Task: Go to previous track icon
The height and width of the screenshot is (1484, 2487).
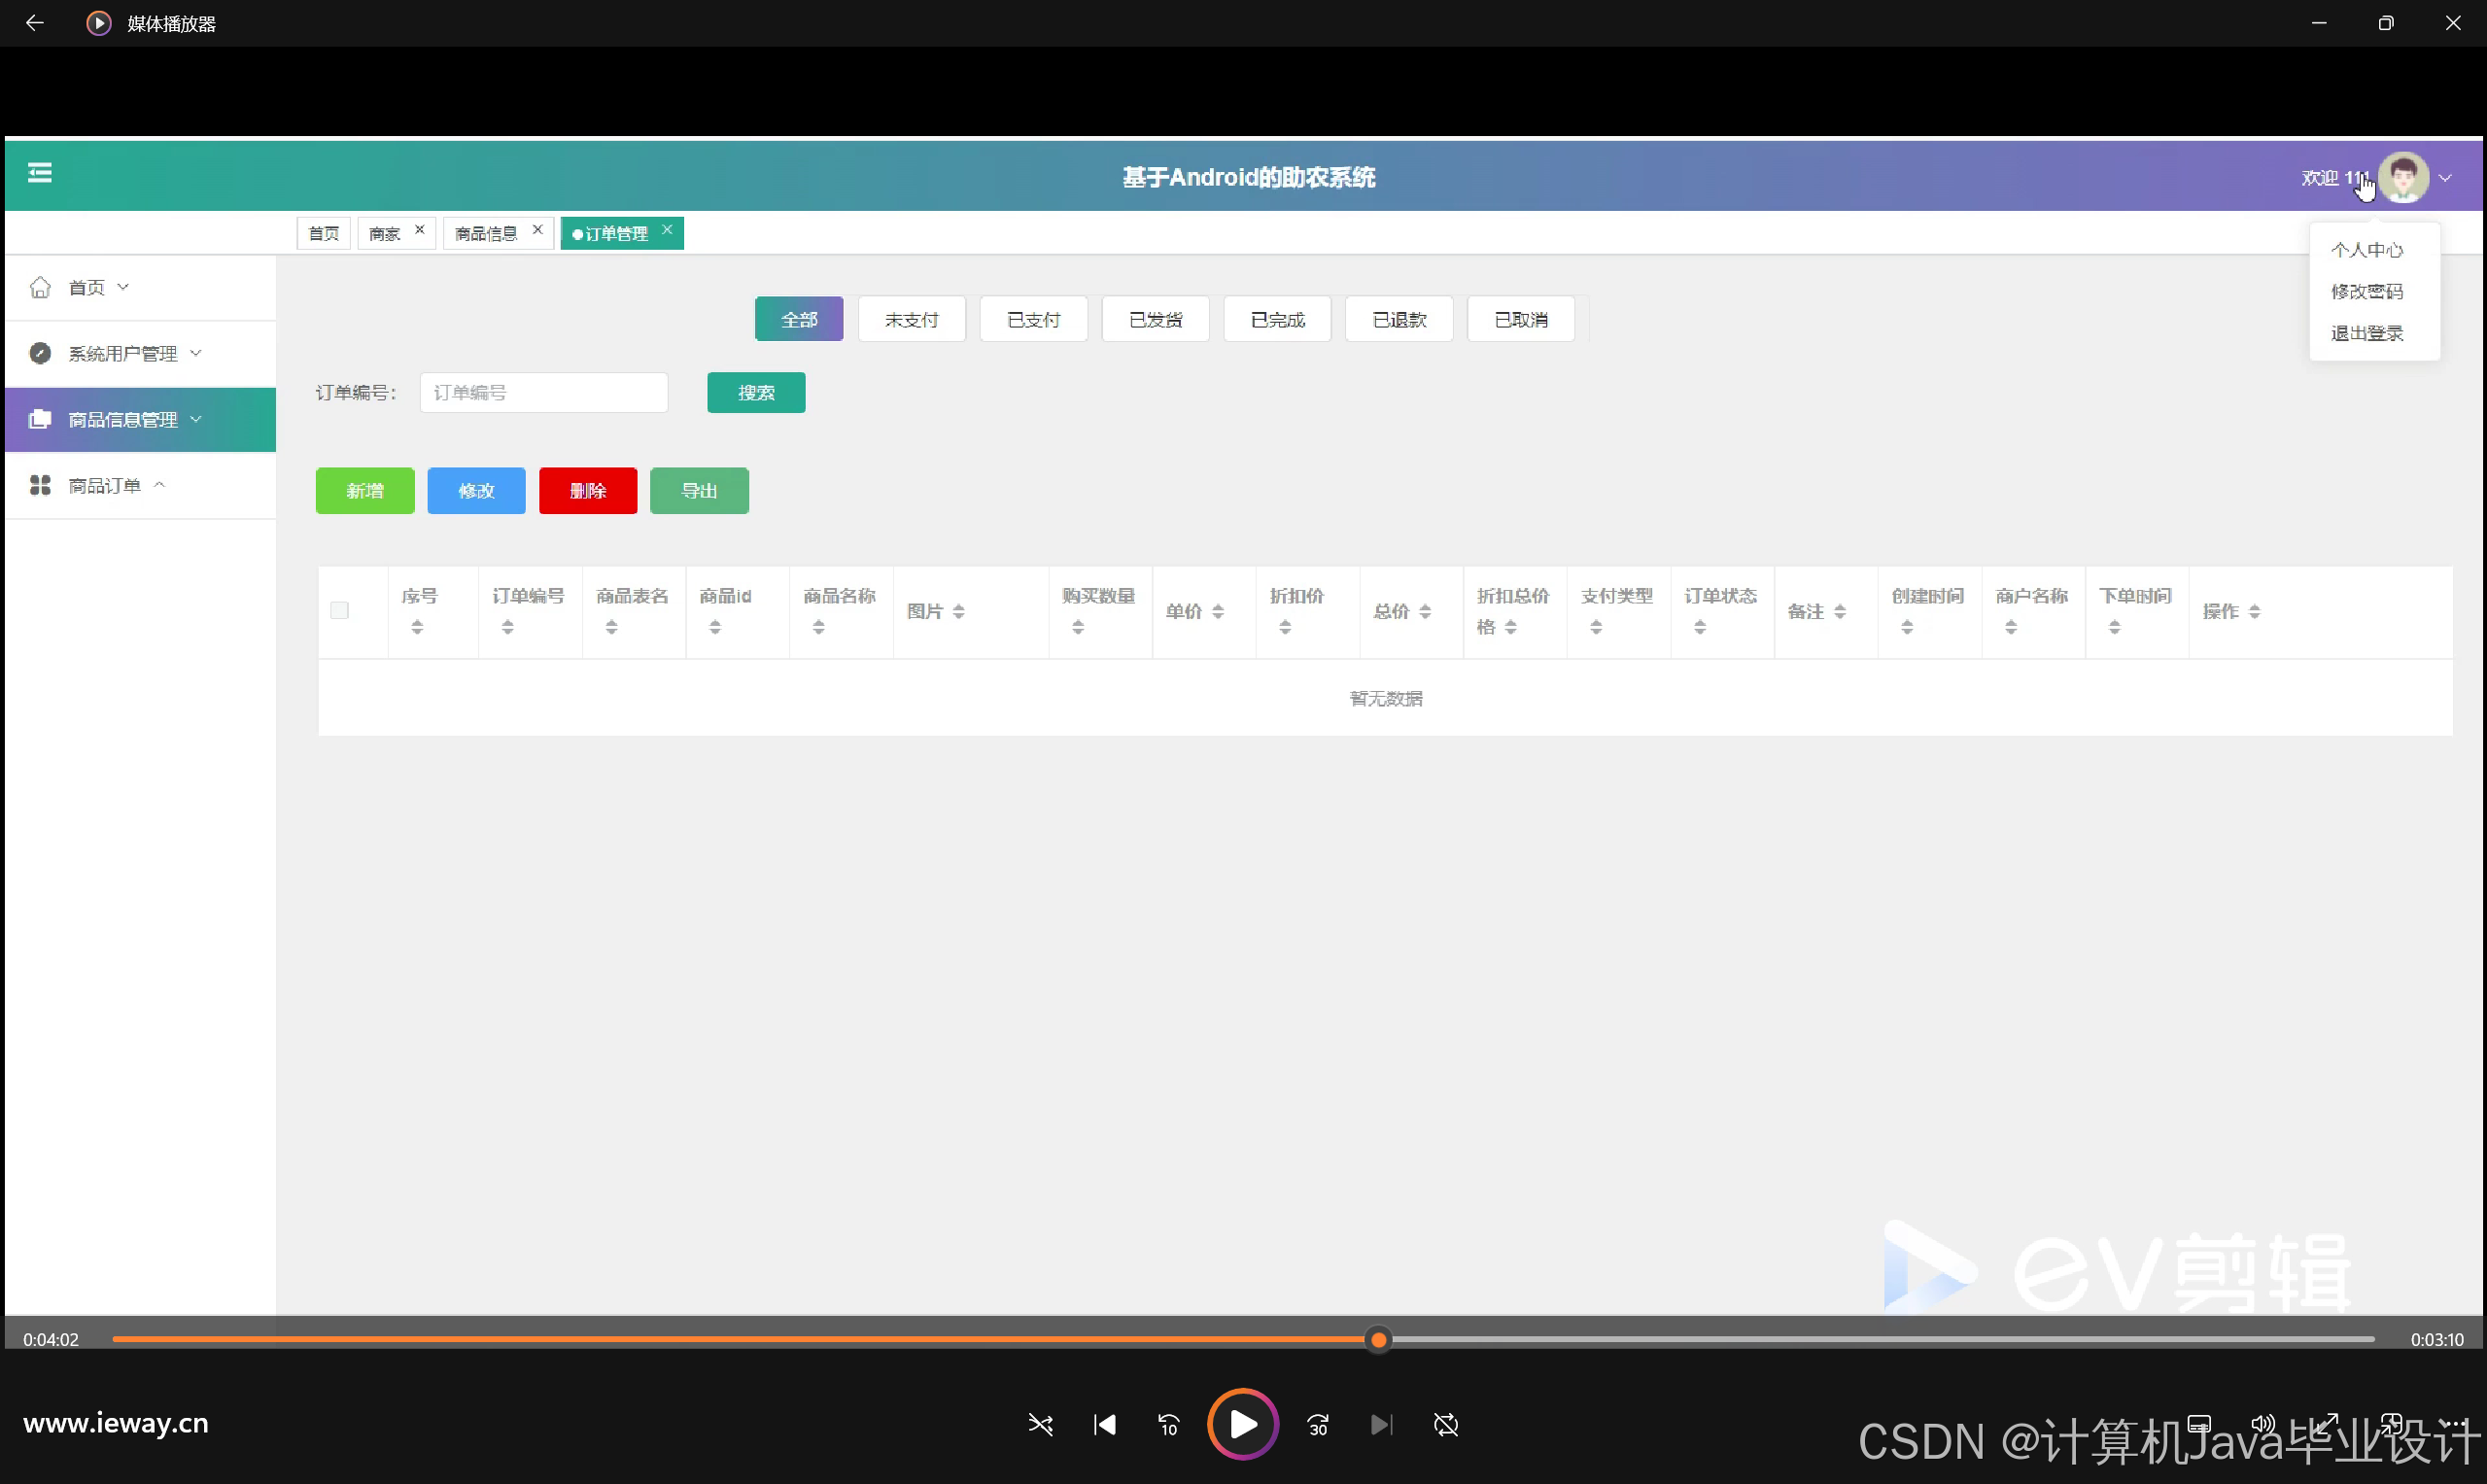Action: pyautogui.click(x=1104, y=1425)
